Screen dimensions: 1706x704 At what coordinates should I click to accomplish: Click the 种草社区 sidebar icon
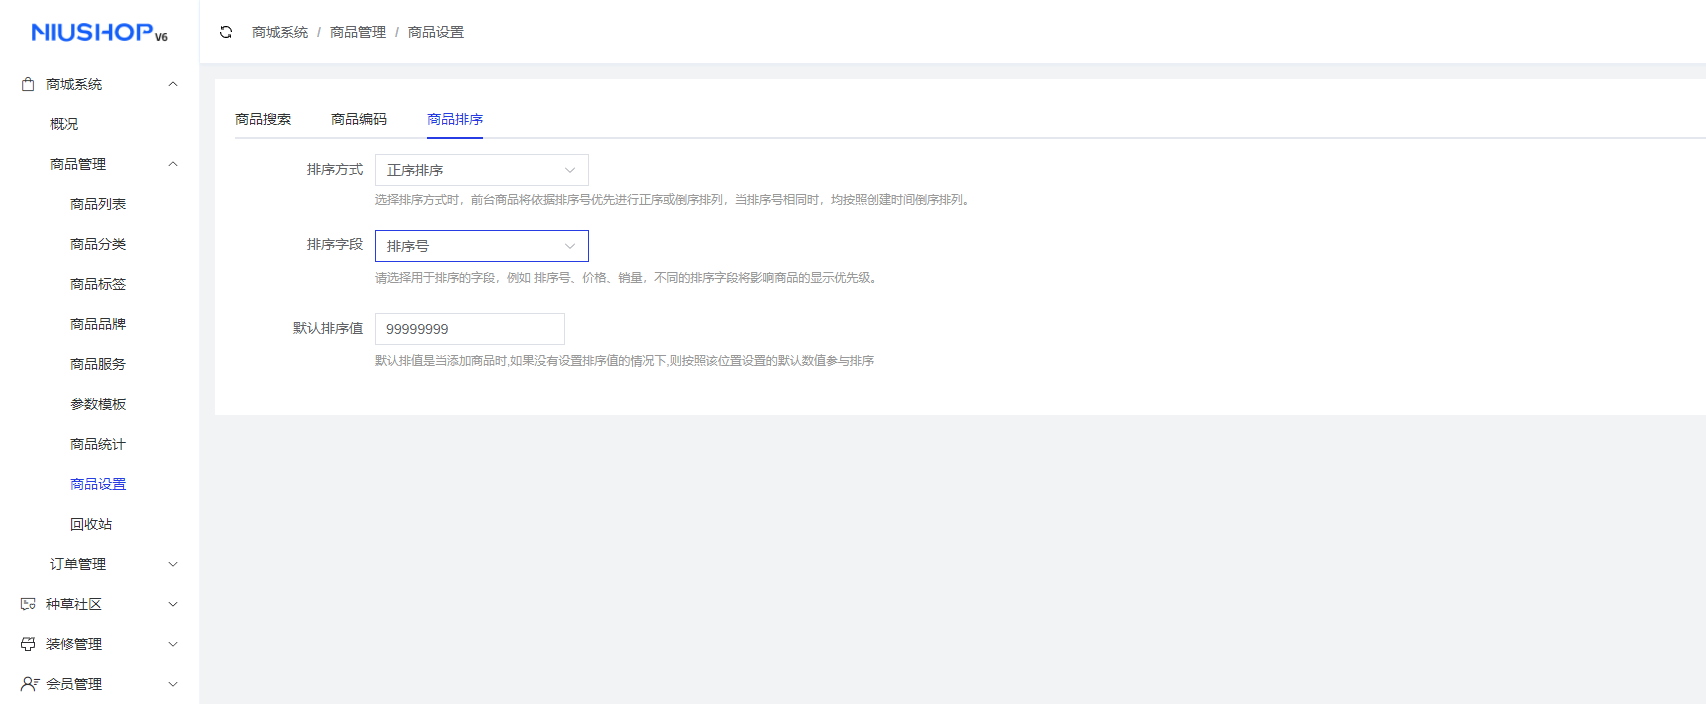[28, 604]
